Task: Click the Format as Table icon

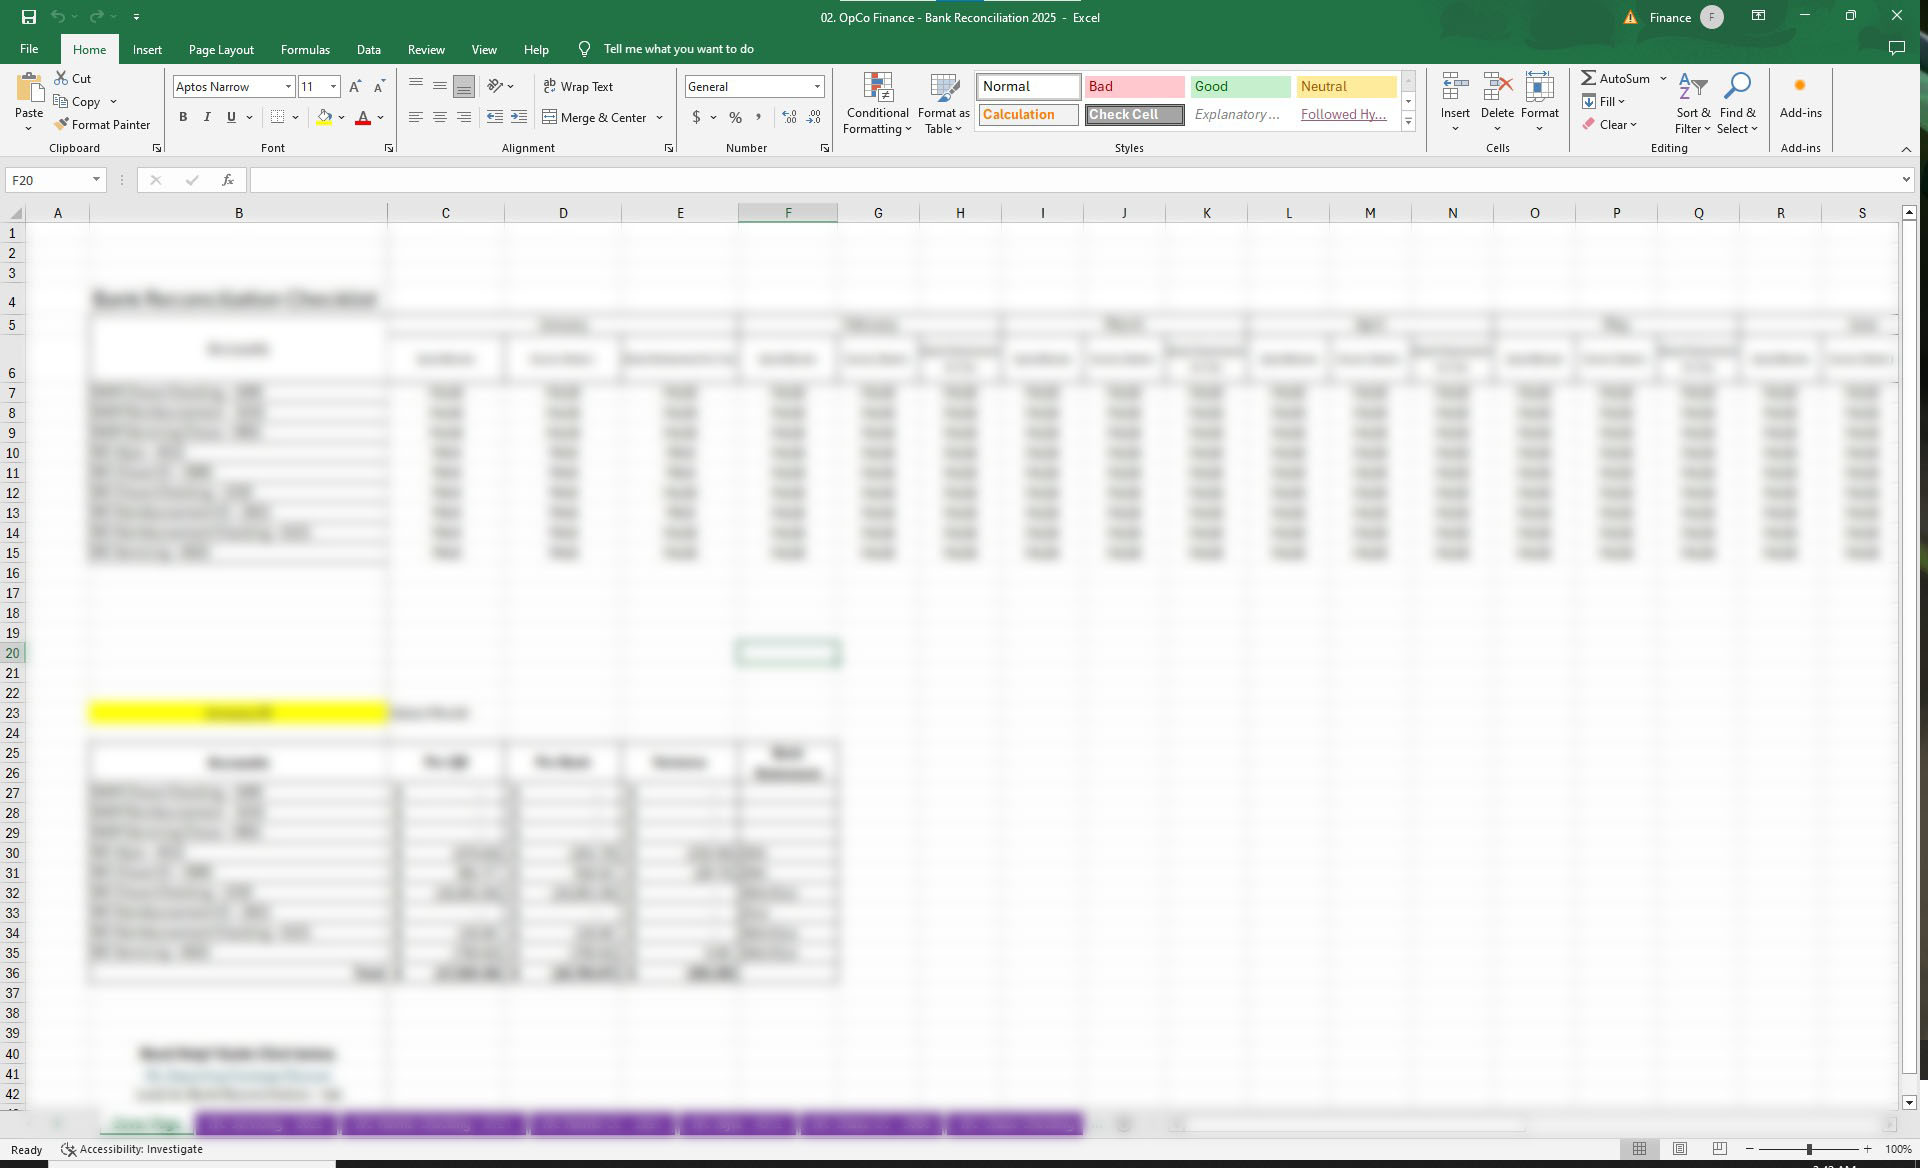Action: [x=943, y=89]
